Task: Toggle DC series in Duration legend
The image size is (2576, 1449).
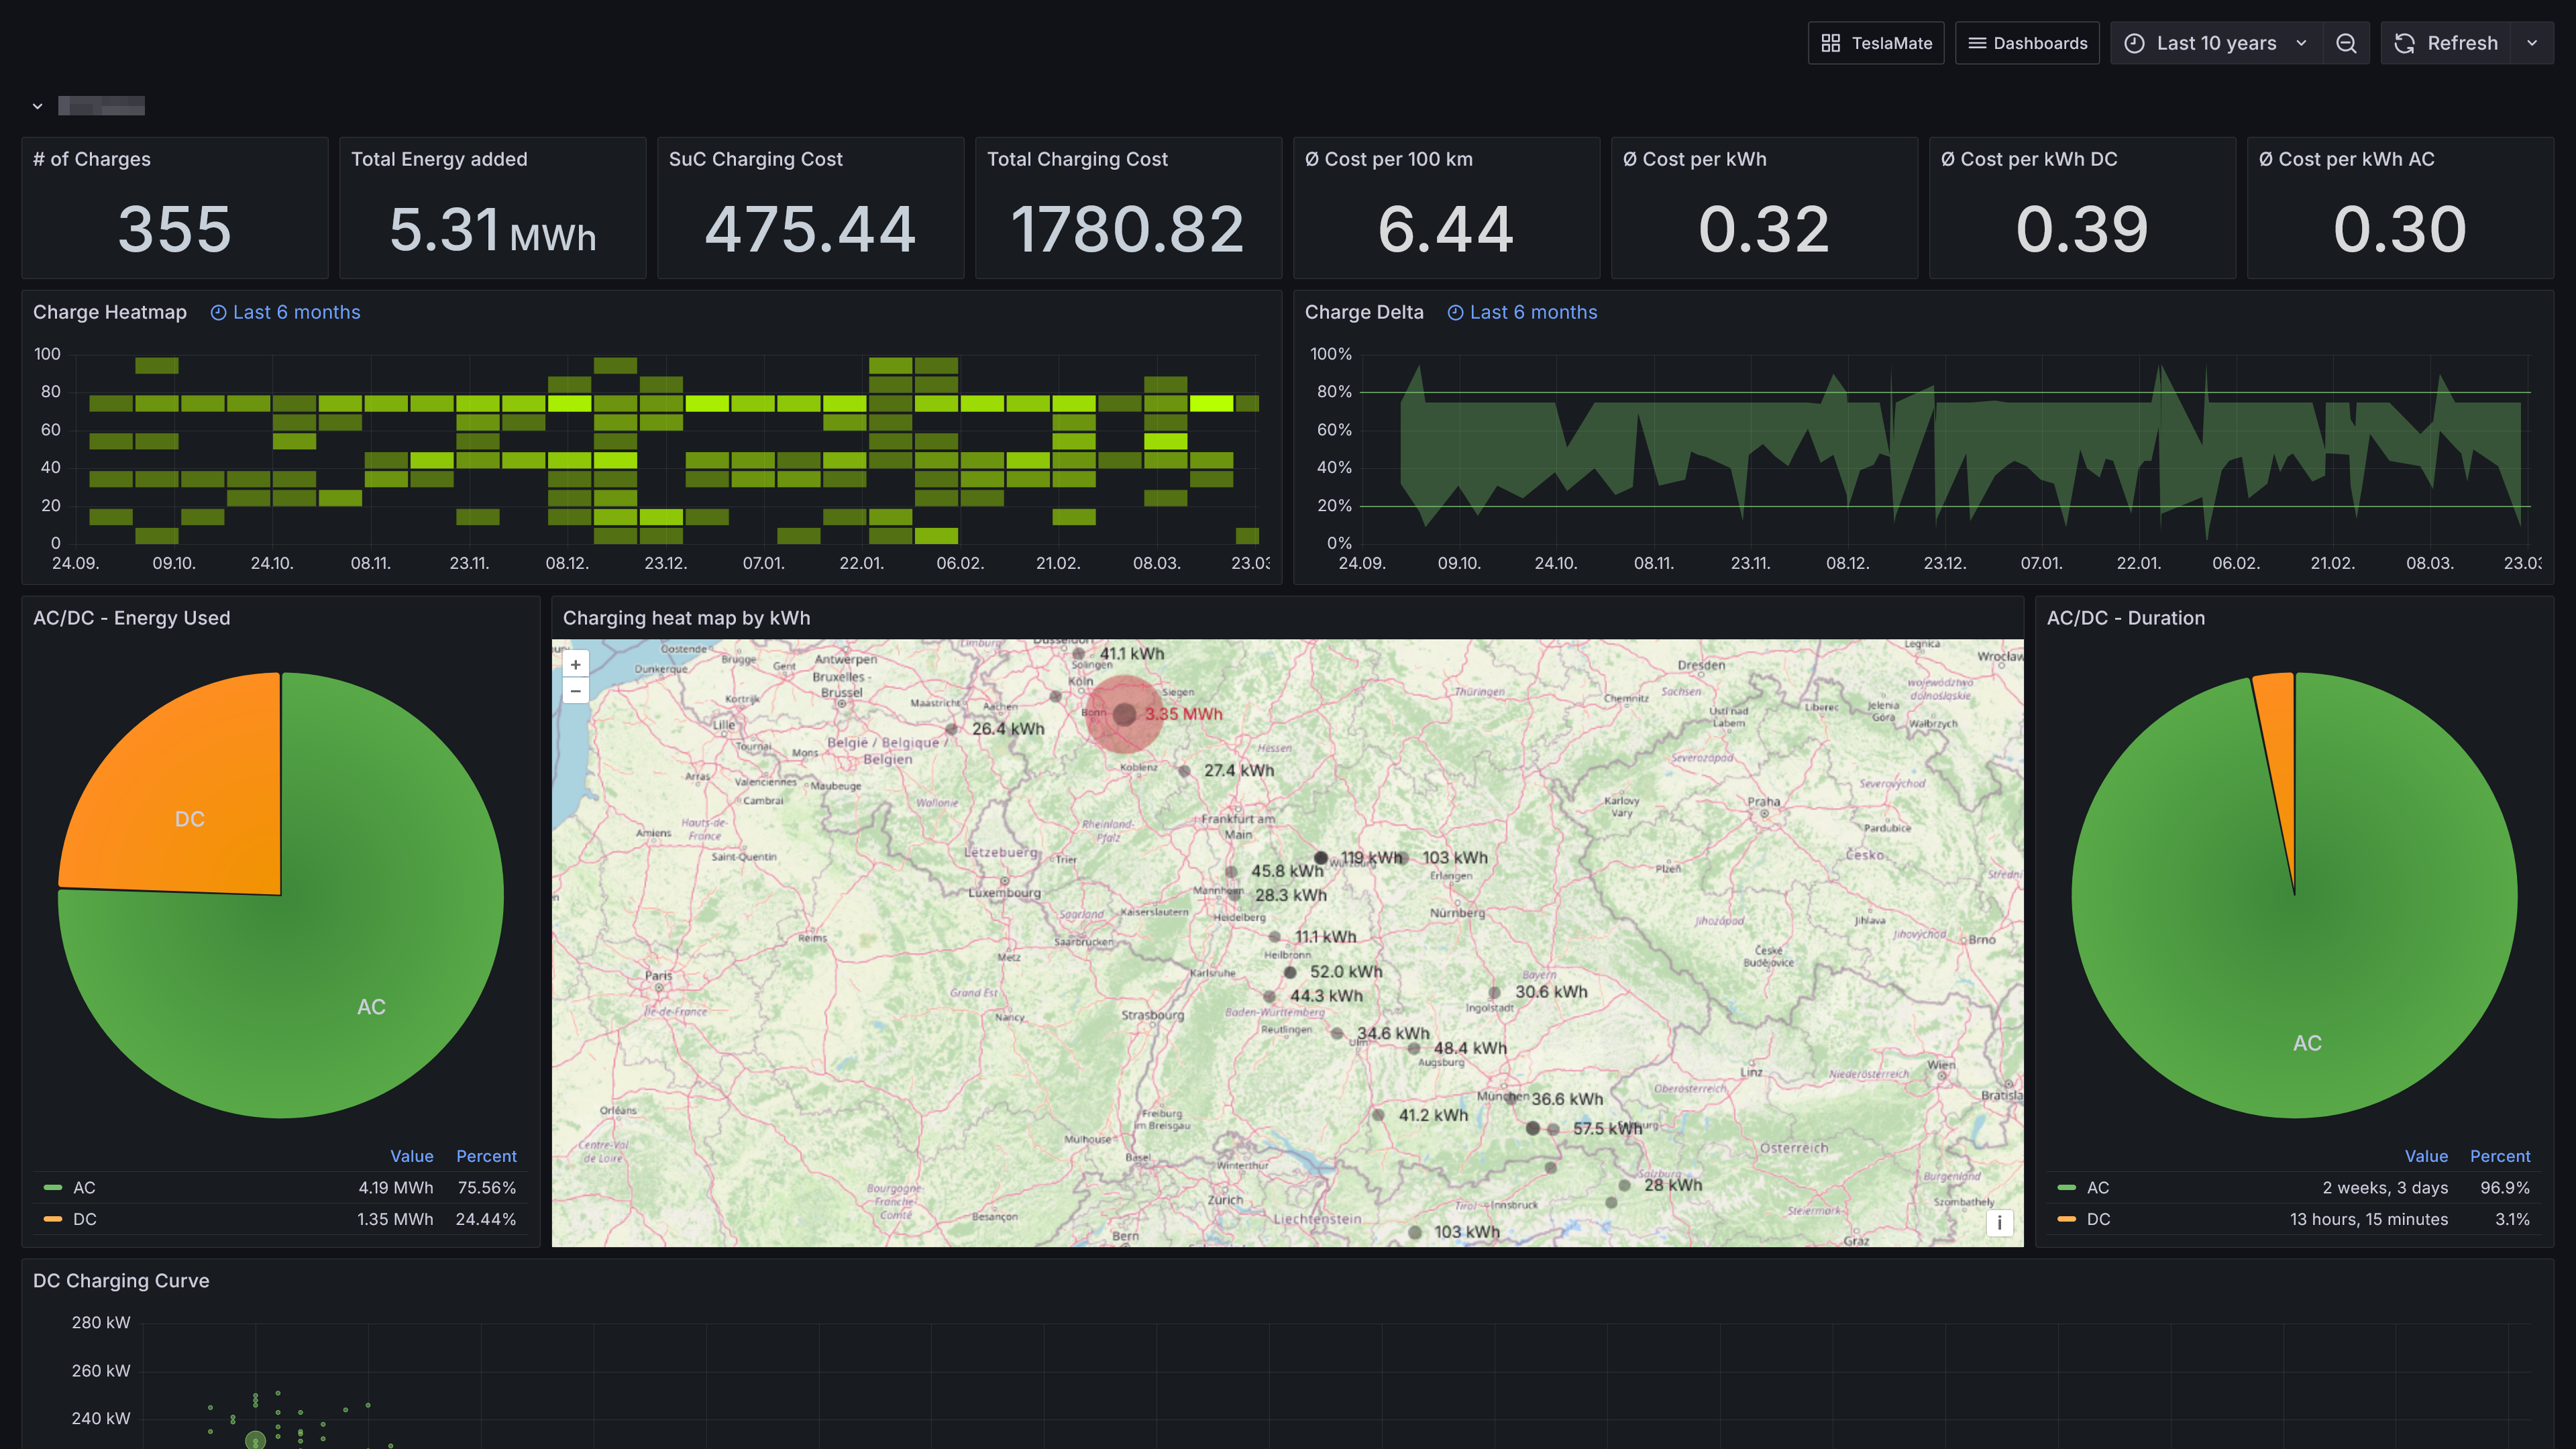Action: (x=2098, y=1219)
